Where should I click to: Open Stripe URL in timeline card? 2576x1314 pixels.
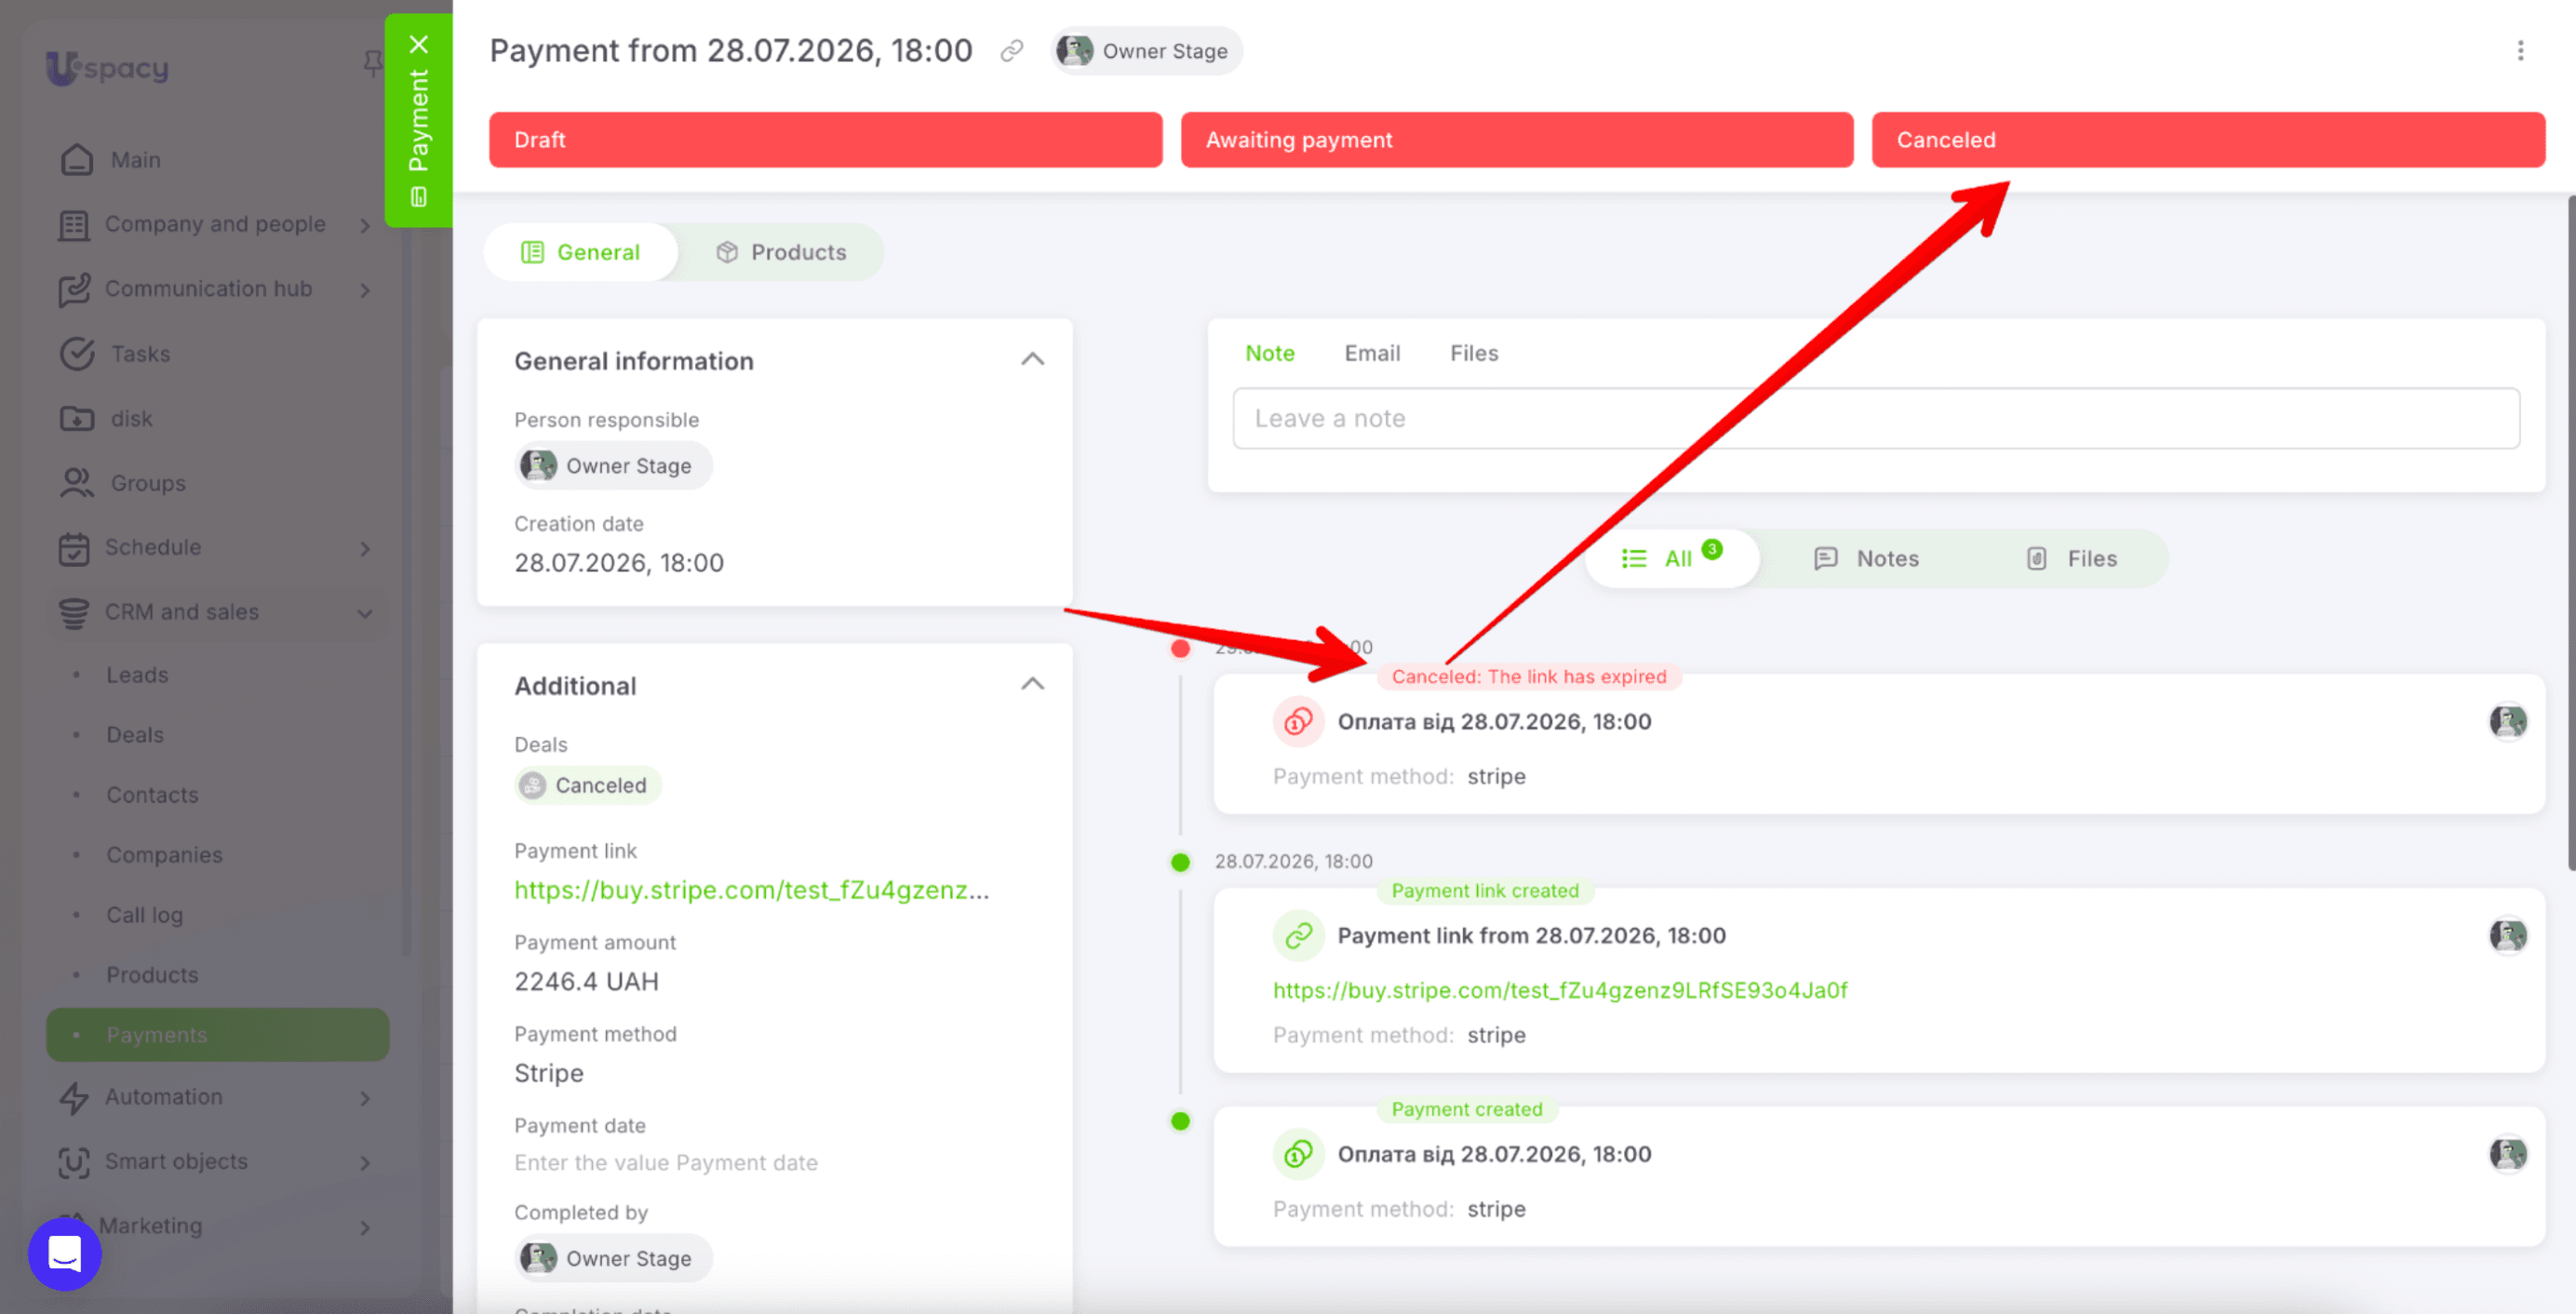(1559, 990)
